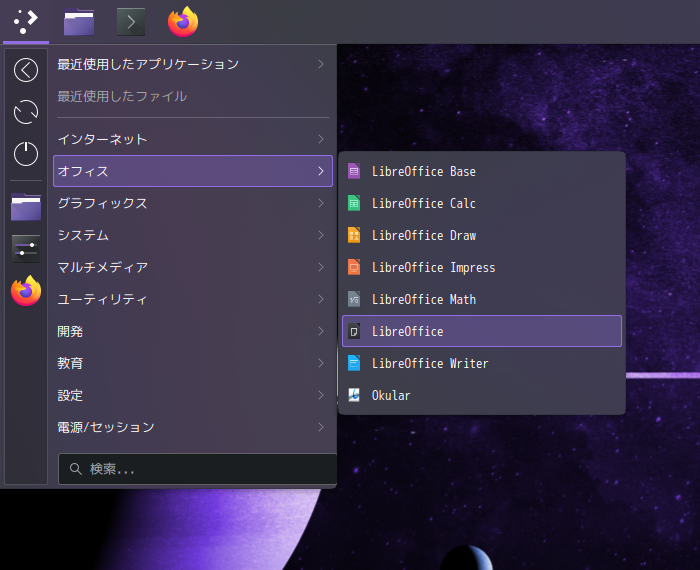Image resolution: width=700 pixels, height=570 pixels.
Task: Open system settings sliders icon in sidebar
Action: pos(26,249)
